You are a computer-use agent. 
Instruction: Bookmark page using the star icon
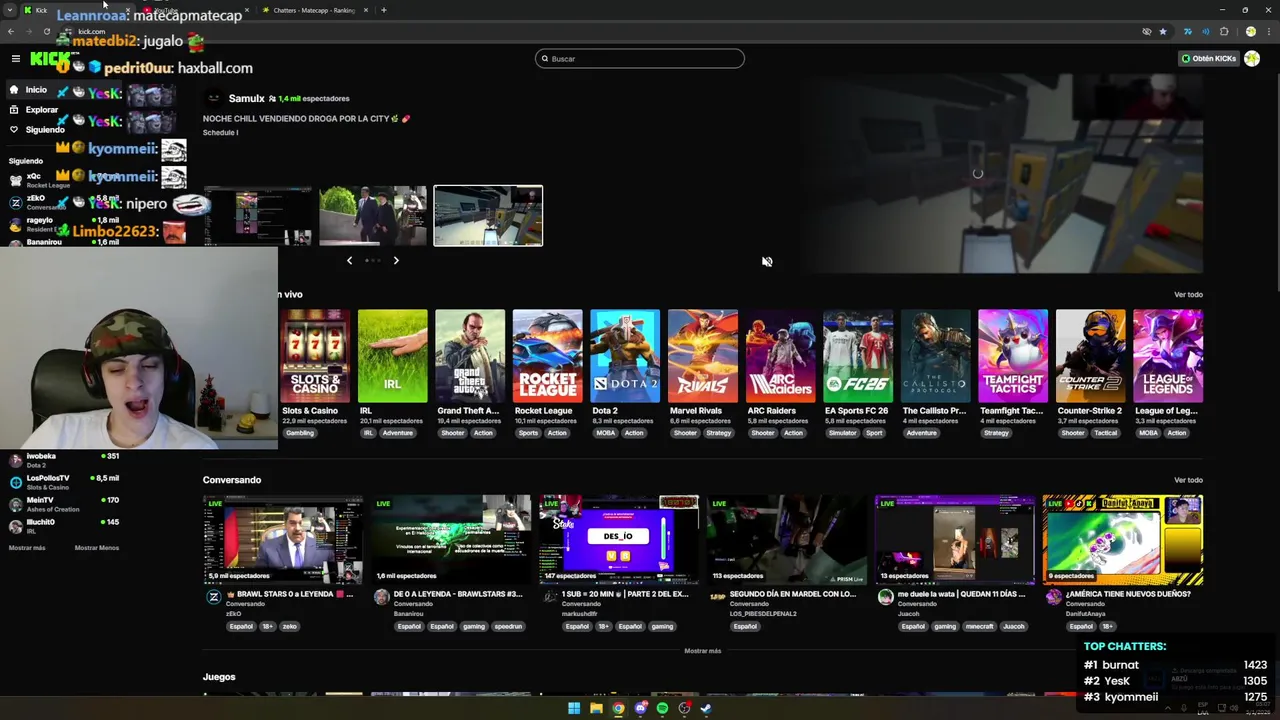tap(1163, 31)
